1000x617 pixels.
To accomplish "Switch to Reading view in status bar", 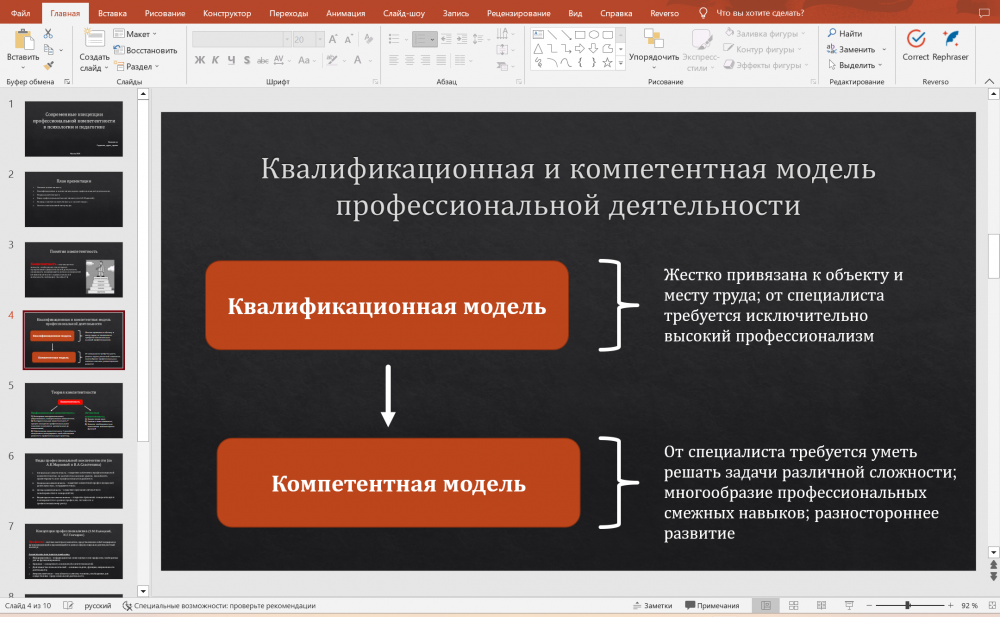I will point(820,606).
